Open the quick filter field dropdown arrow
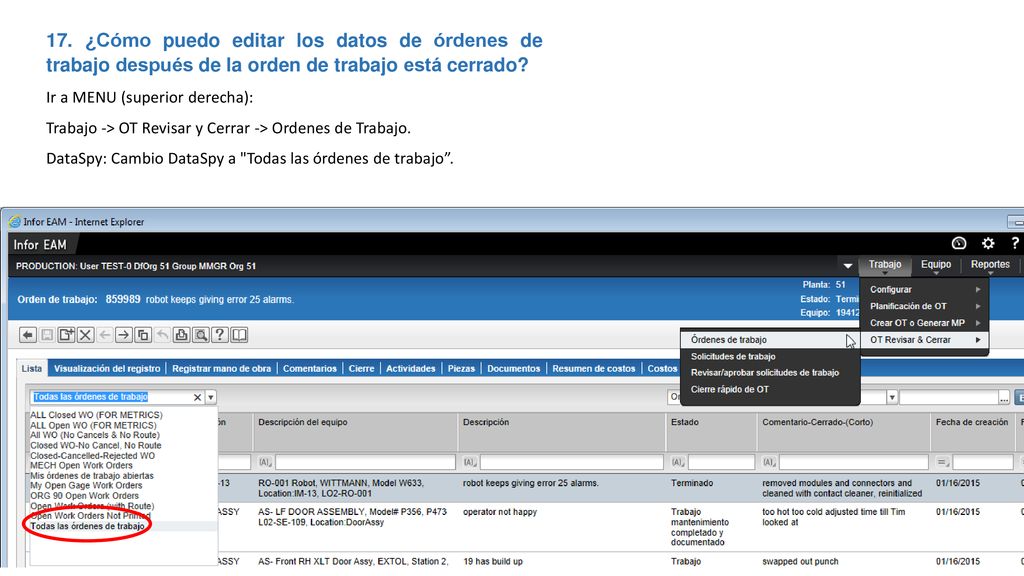This screenshot has height=576, width=1024. click(891, 397)
